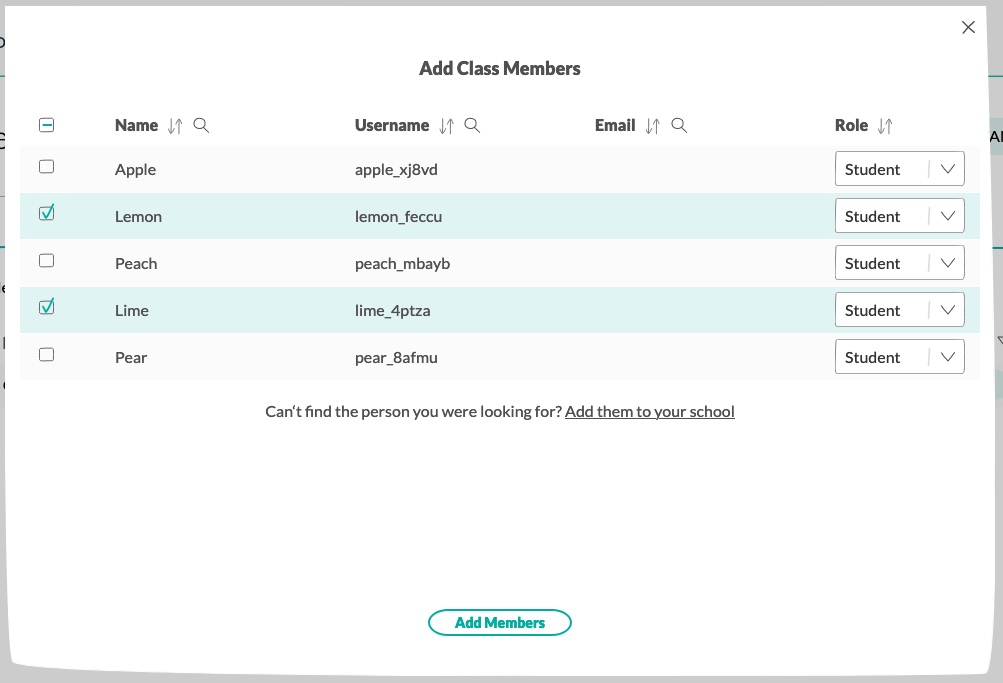
Task: Select the Pear row
Action: coord(46,354)
